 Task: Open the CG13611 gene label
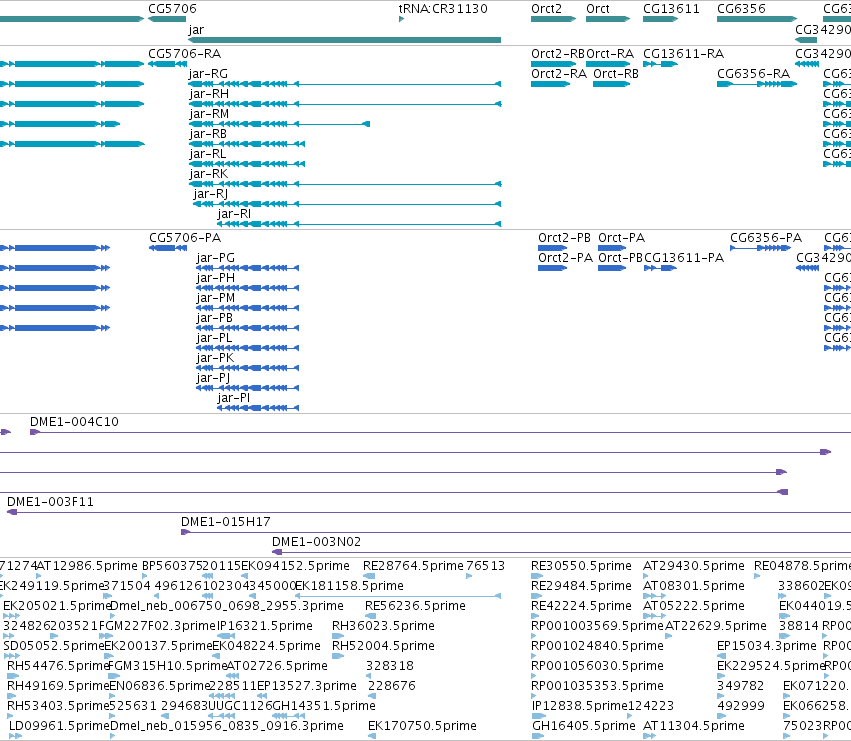[671, 9]
